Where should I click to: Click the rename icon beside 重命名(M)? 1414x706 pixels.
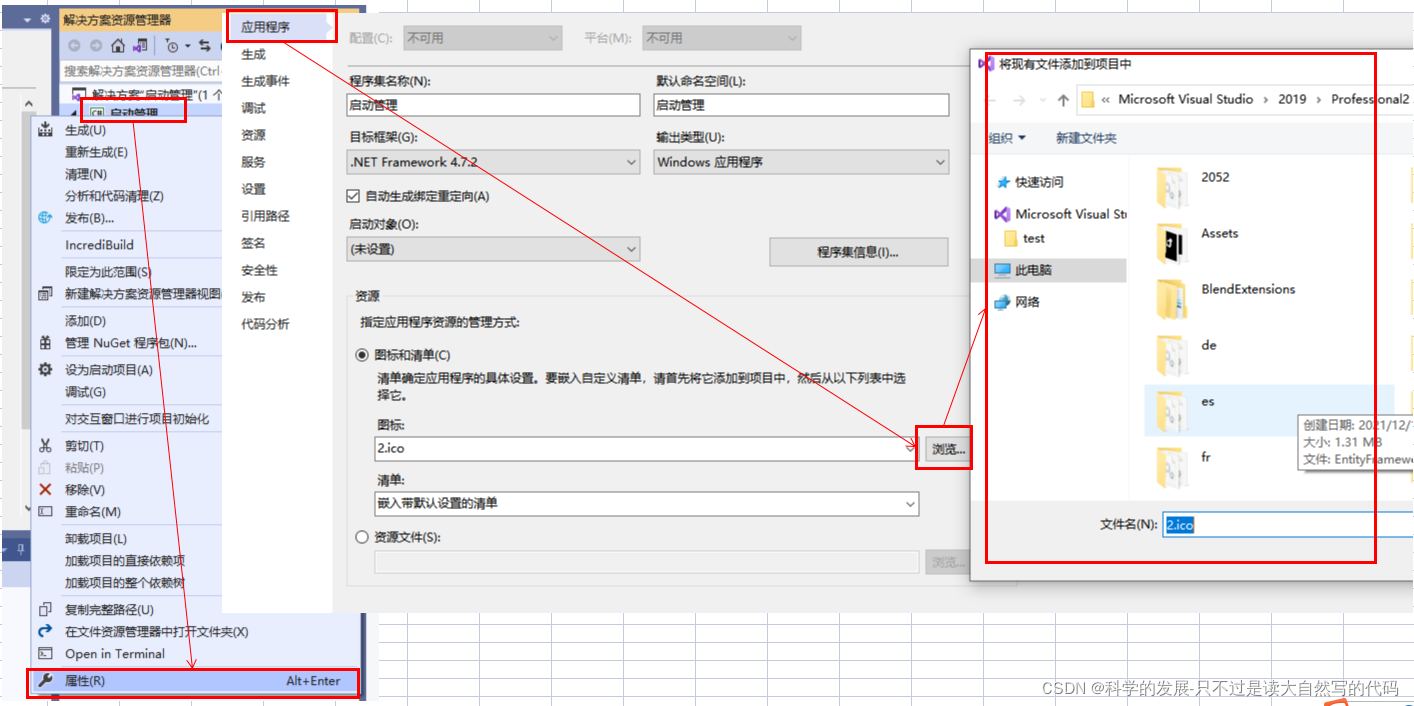(x=45, y=512)
